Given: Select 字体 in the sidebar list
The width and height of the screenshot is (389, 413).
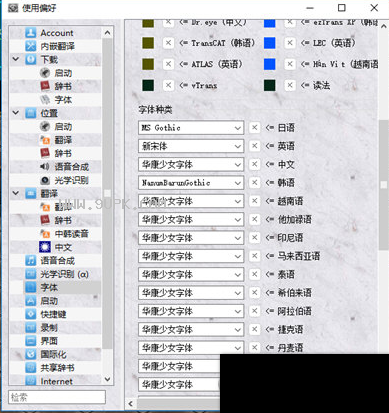Looking at the screenshot, I should (49, 287).
